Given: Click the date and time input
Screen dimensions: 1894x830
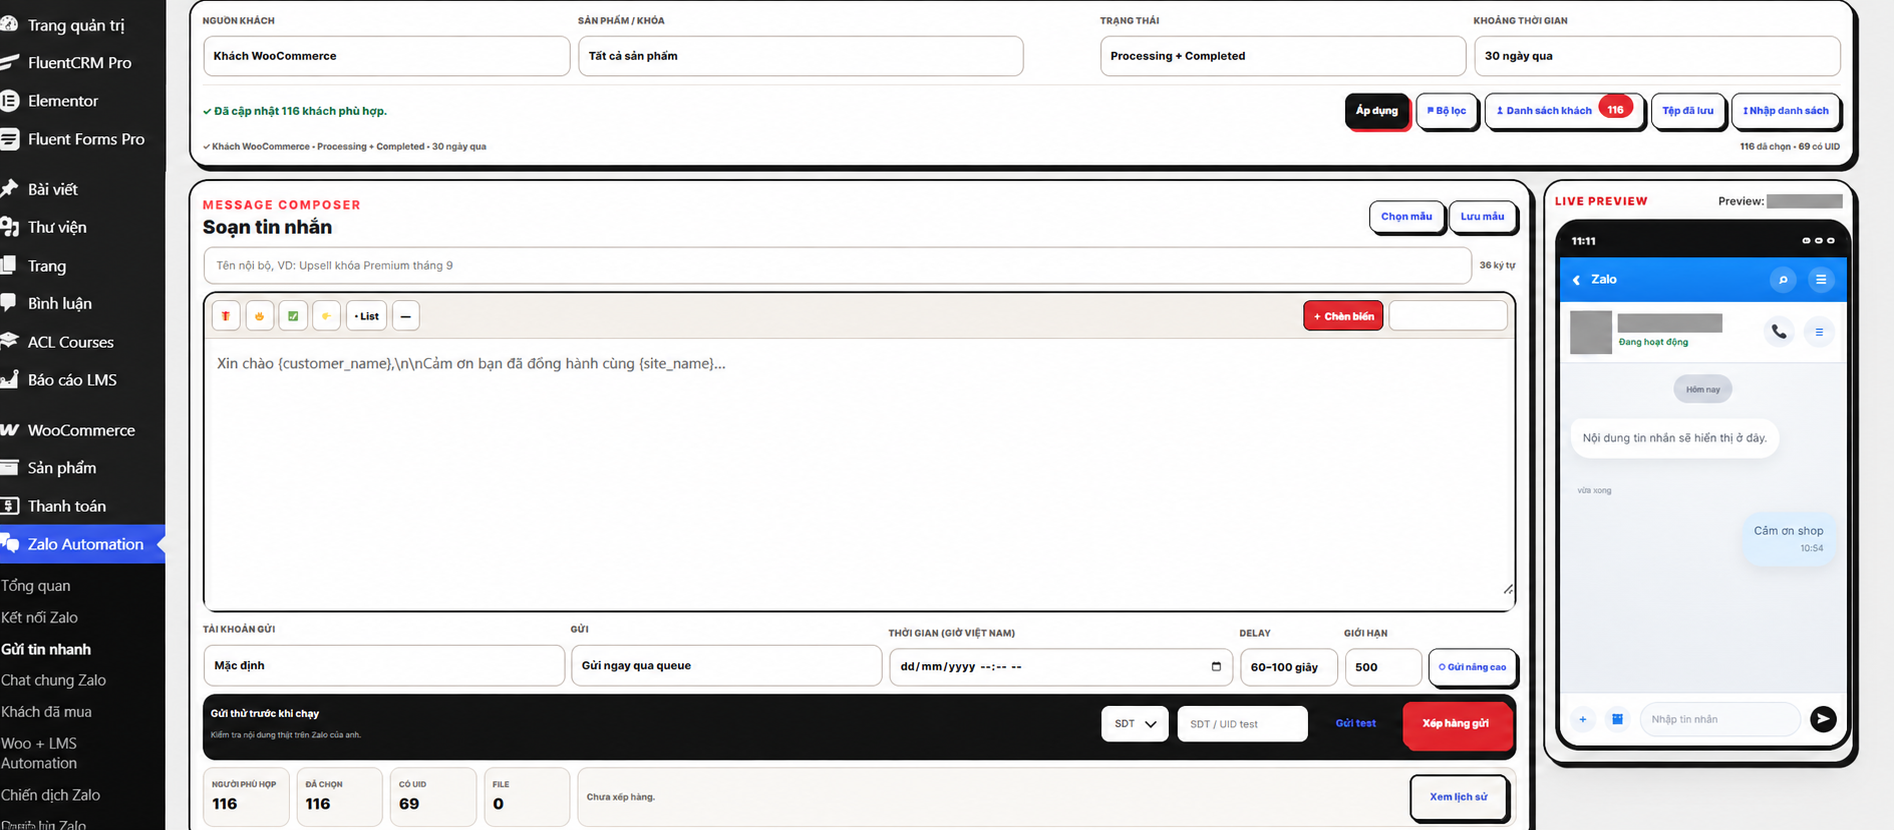Looking at the screenshot, I should click(1061, 667).
